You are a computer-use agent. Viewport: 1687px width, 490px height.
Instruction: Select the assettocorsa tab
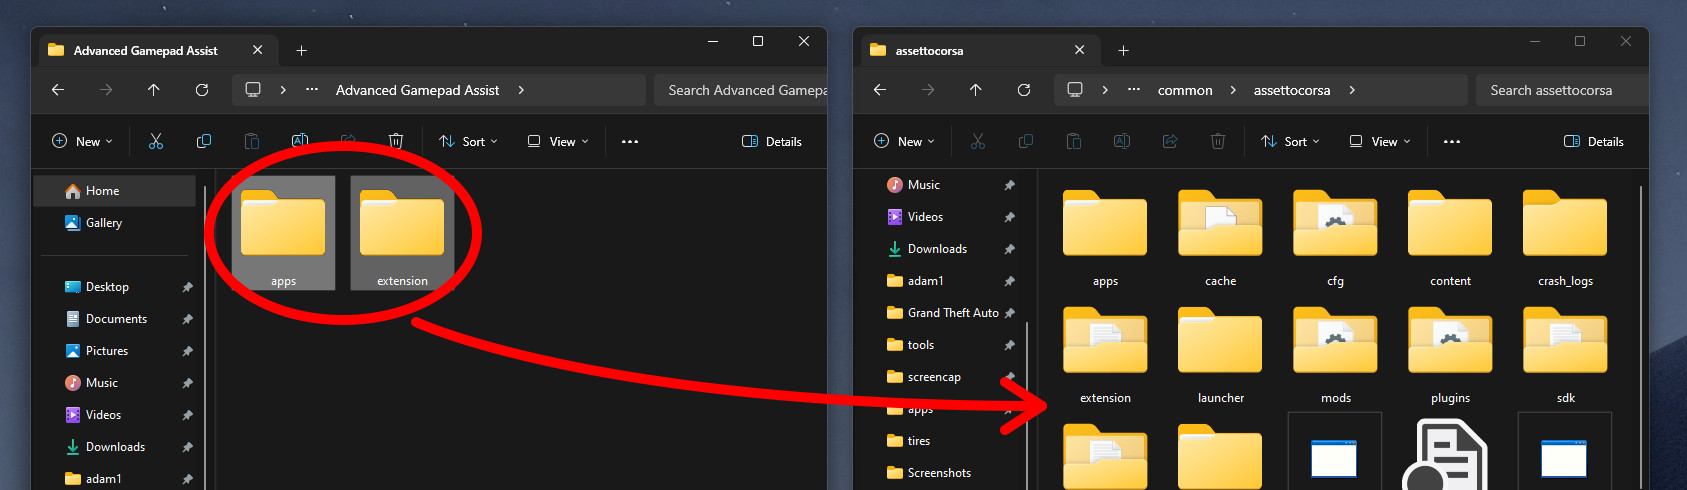click(929, 50)
